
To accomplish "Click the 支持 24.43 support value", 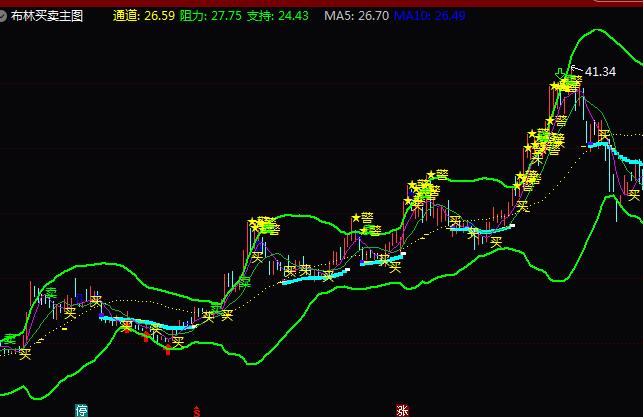I will point(279,16).
